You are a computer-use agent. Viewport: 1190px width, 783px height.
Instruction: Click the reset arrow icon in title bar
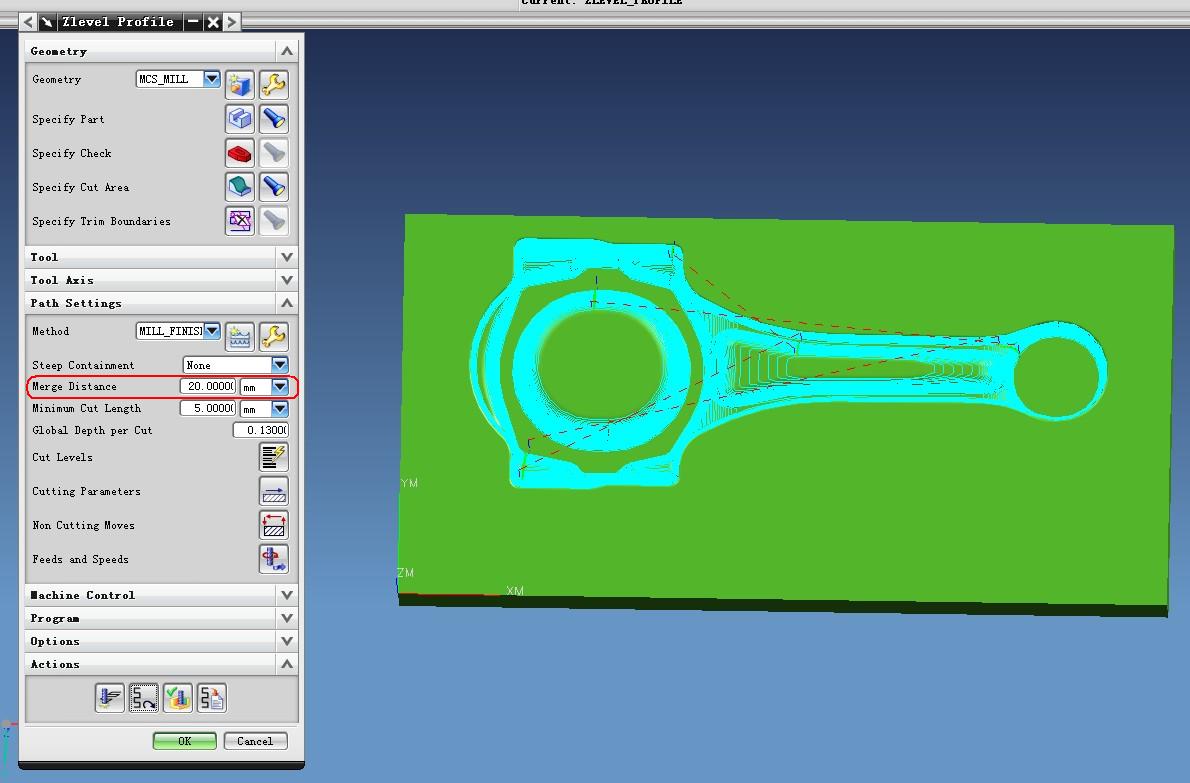(x=46, y=22)
